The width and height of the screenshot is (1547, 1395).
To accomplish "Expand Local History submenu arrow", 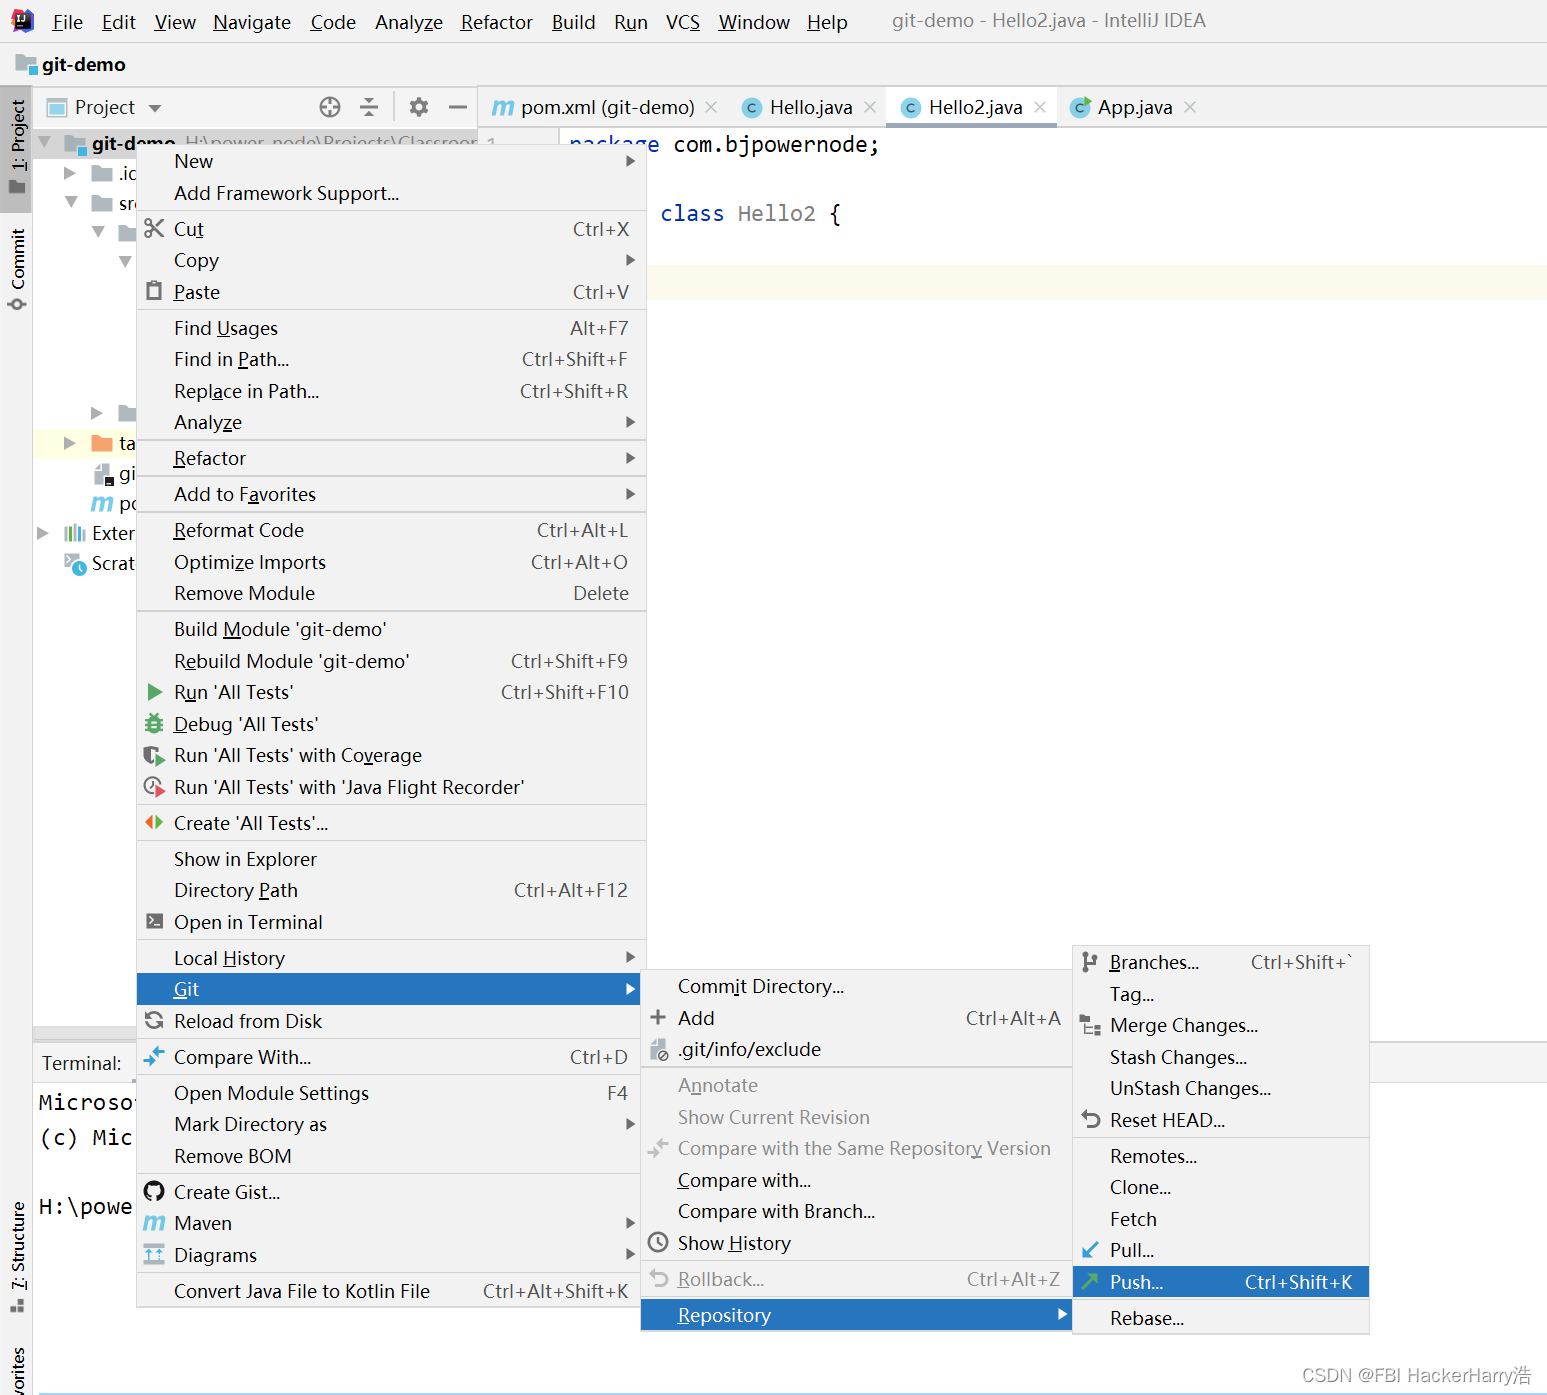I will (x=630, y=957).
